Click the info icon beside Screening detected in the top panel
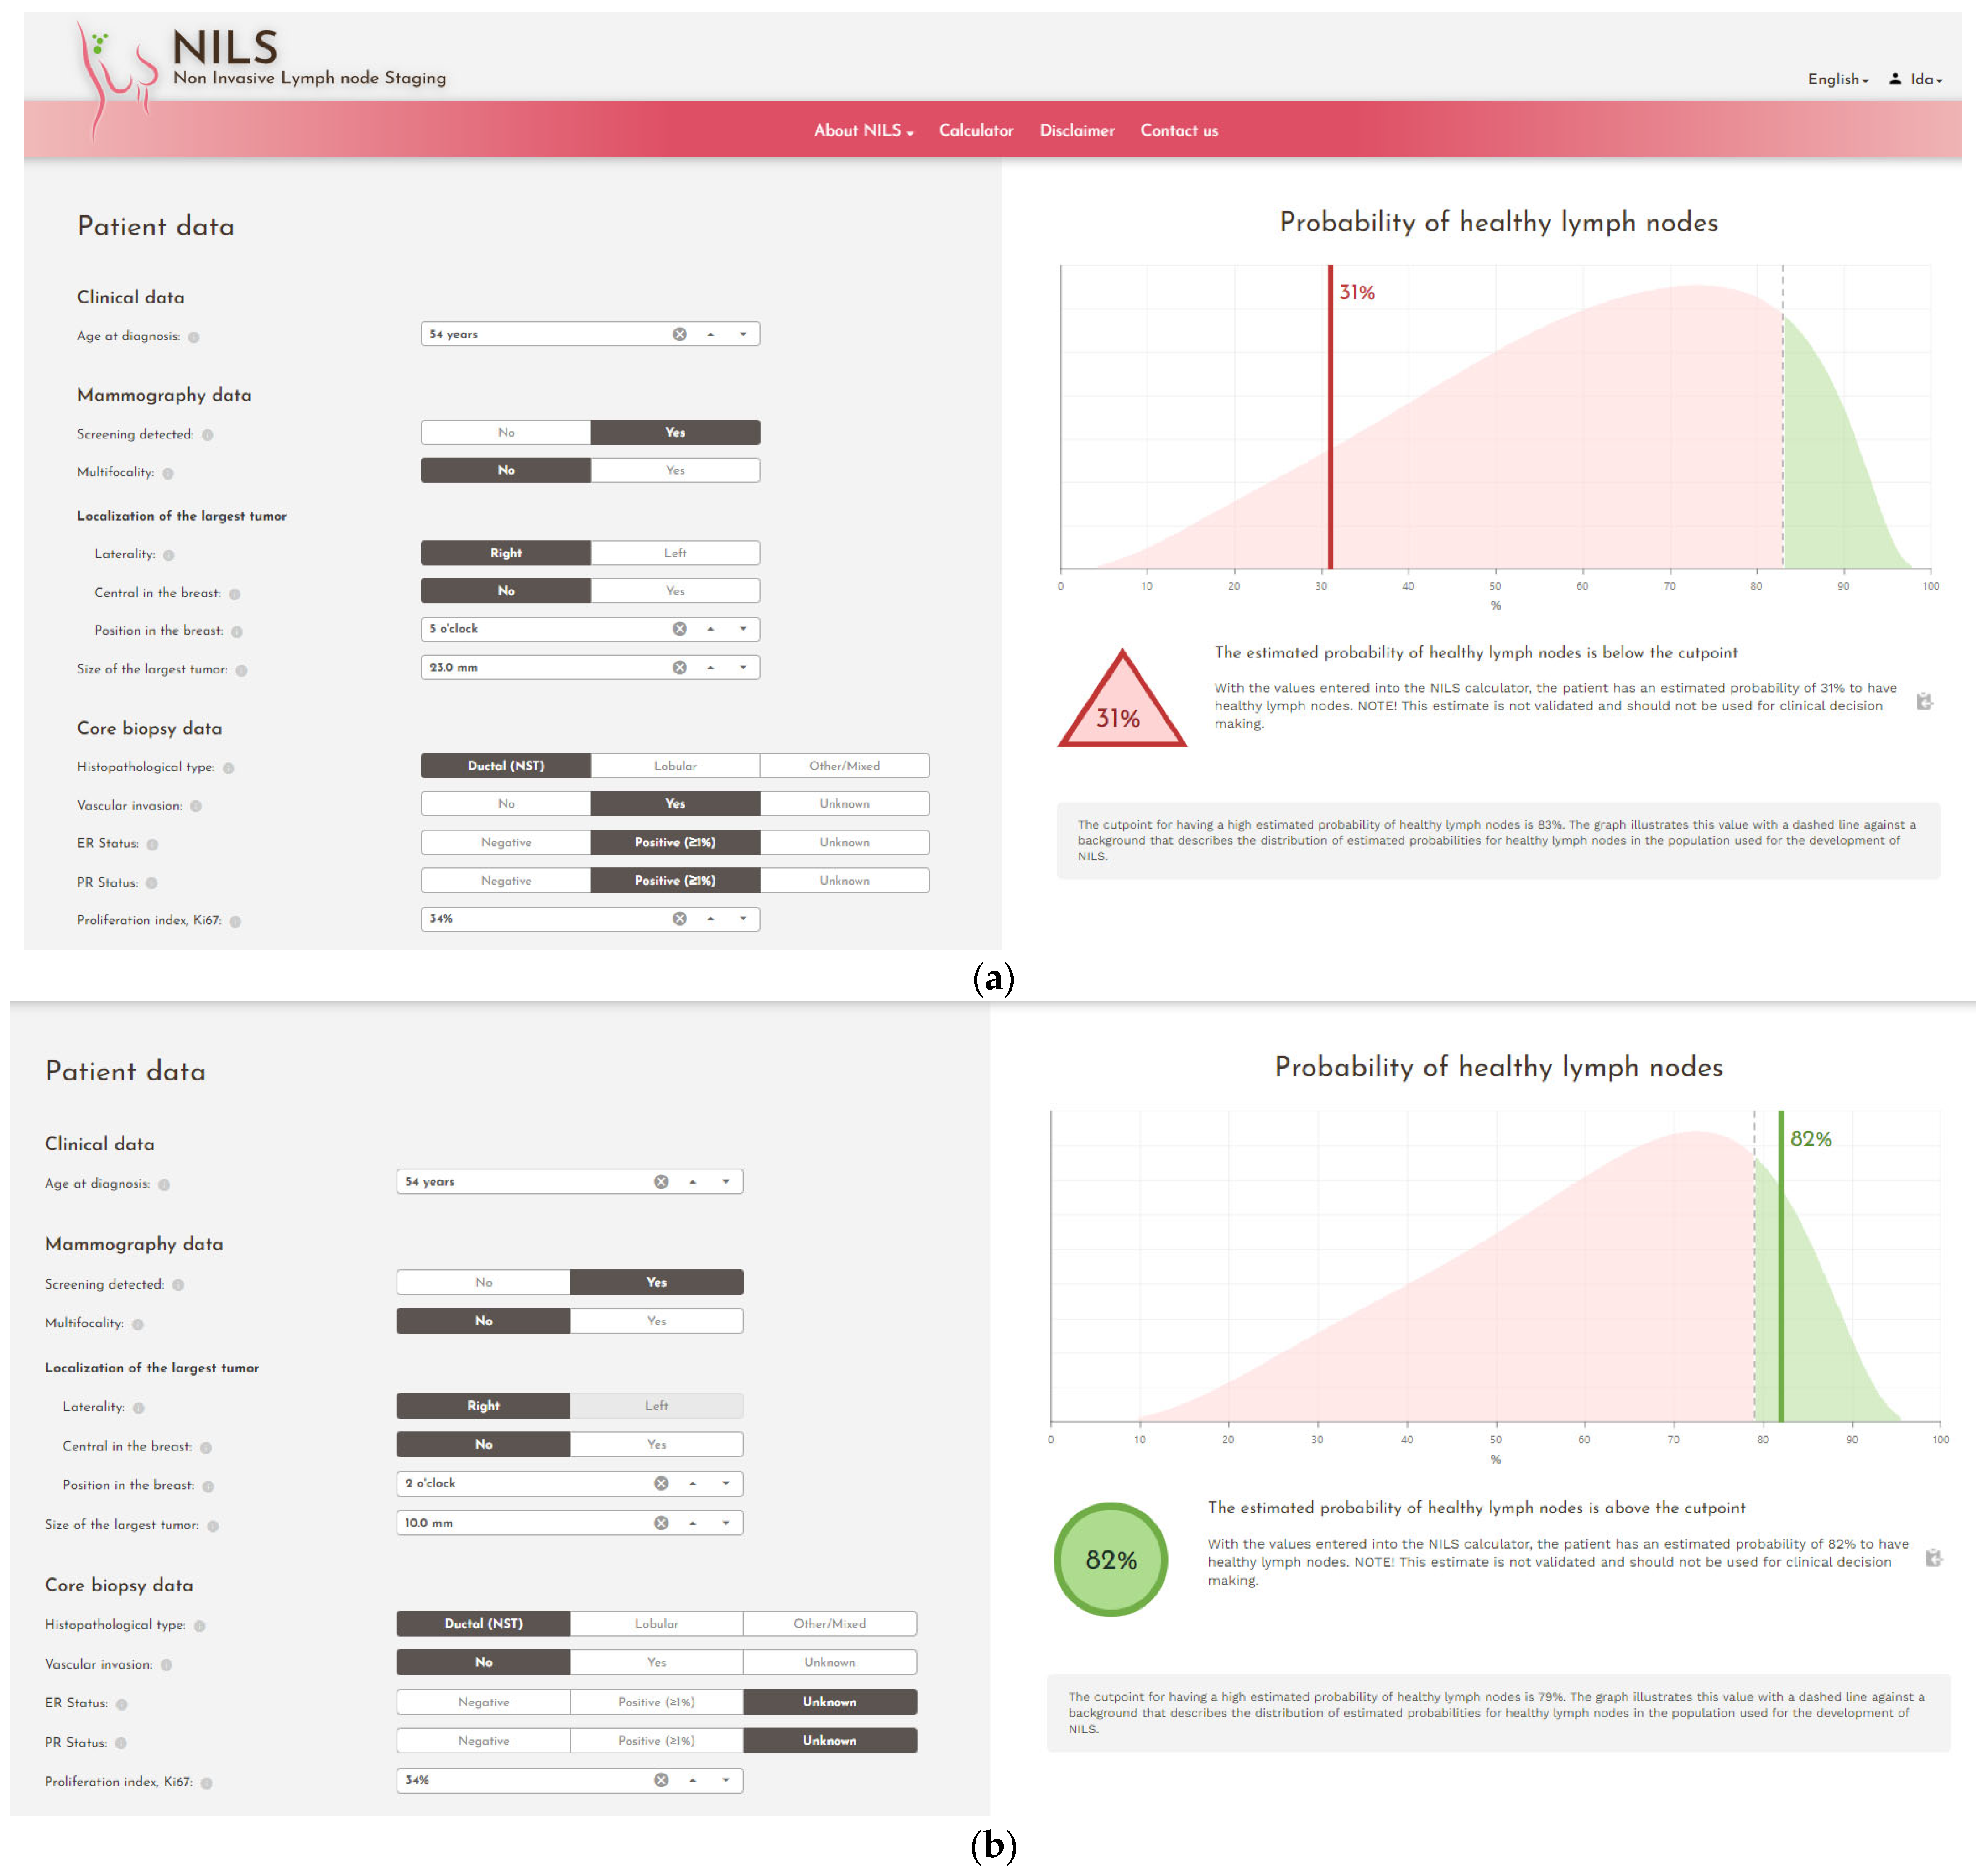 click(208, 435)
